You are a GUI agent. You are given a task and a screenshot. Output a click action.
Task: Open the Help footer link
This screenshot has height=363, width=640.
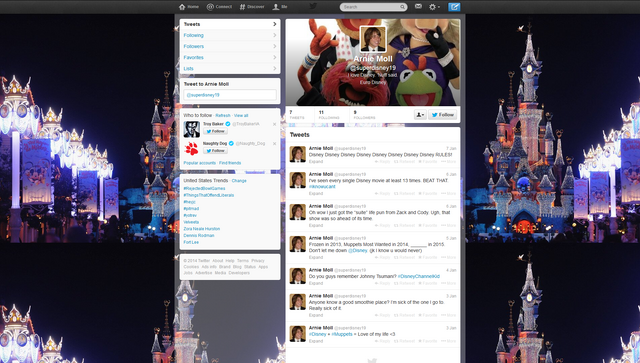pyautogui.click(x=230, y=261)
